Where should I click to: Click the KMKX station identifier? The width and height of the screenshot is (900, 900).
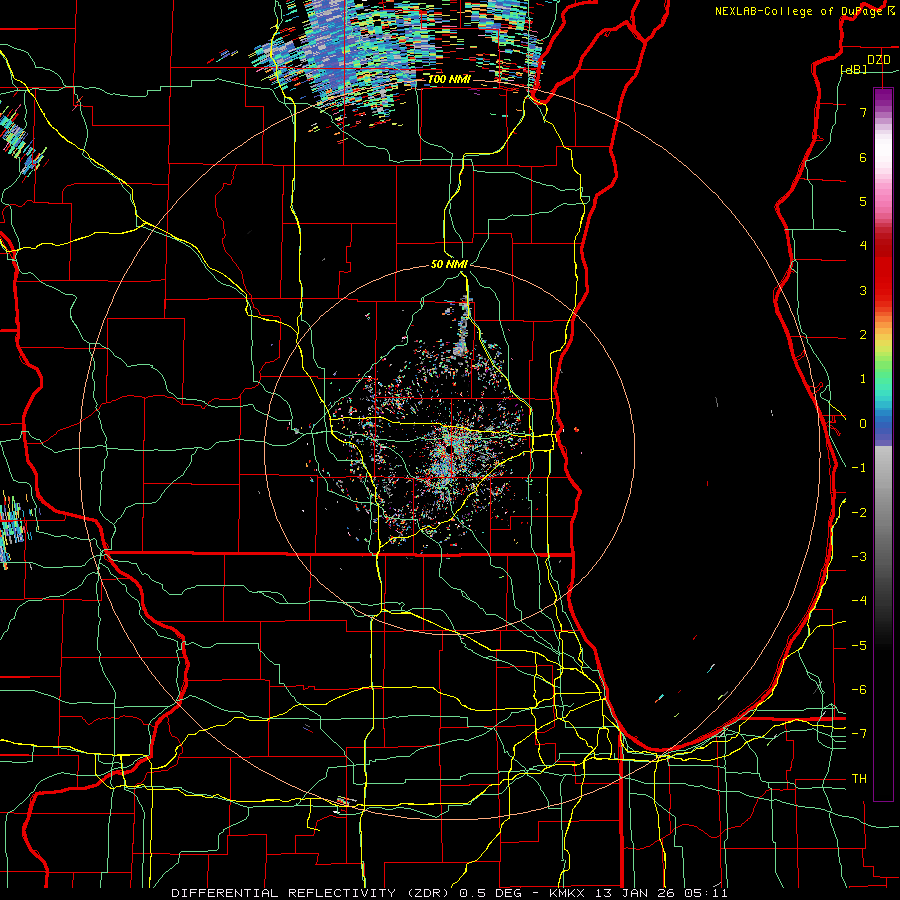click(x=567, y=893)
